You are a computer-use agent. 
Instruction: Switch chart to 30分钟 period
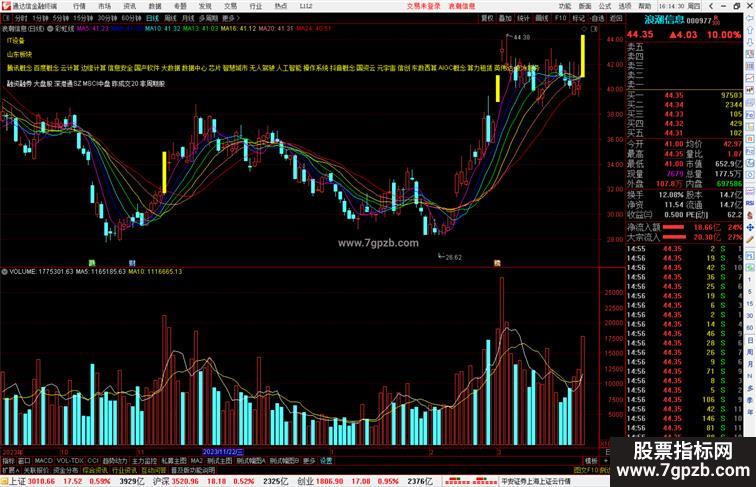(107, 18)
